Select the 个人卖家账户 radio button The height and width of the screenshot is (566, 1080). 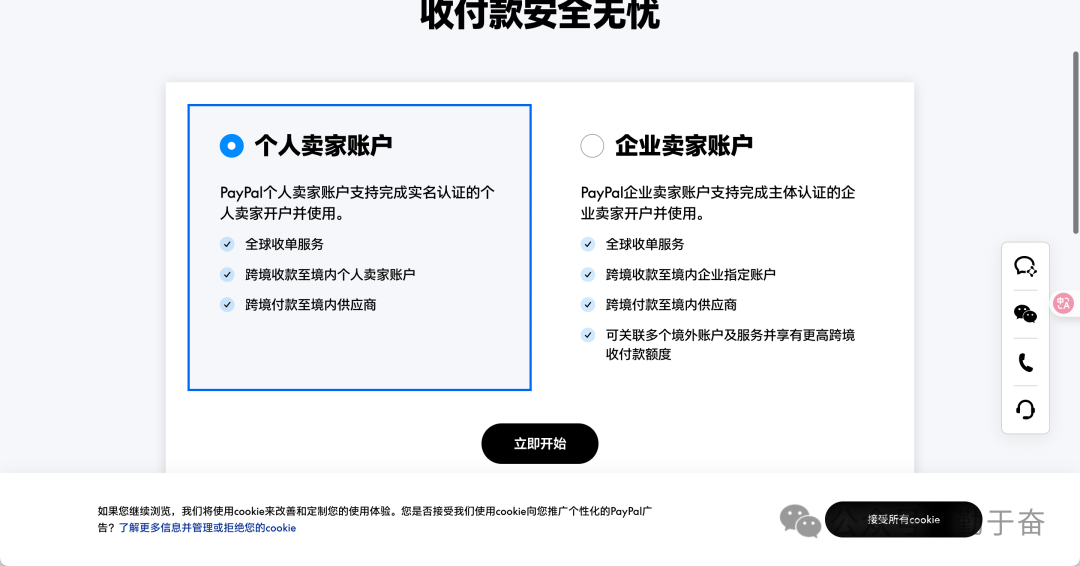(x=231, y=146)
